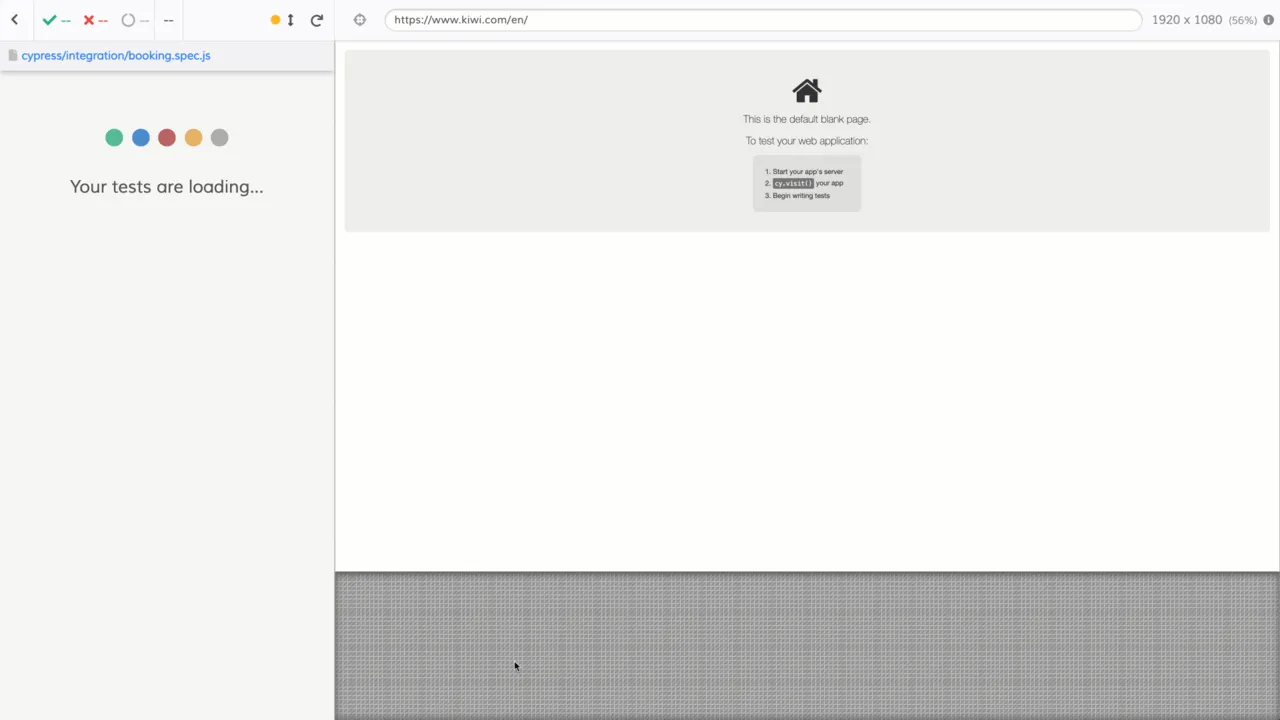1280x720 pixels.
Task: Click the highlighted cy.visit() code snippet
Action: (x=793, y=183)
